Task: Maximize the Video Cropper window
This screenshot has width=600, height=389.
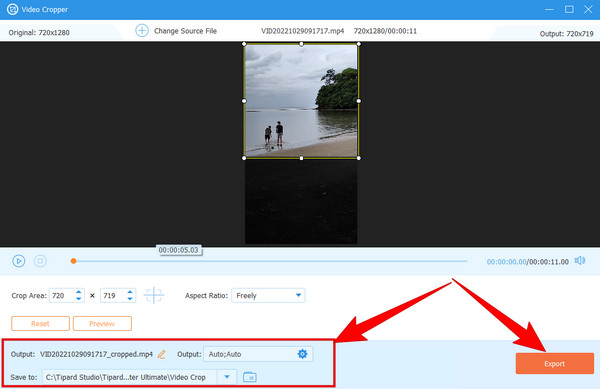Action: [569, 9]
